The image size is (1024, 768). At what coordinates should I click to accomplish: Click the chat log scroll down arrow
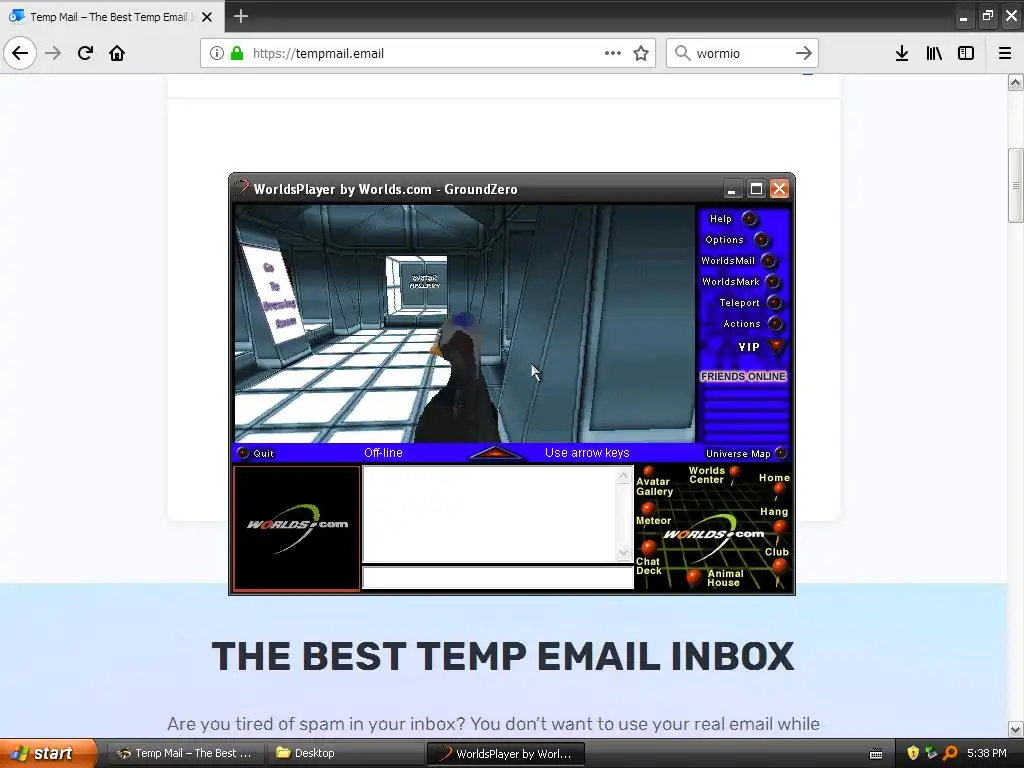click(x=624, y=553)
